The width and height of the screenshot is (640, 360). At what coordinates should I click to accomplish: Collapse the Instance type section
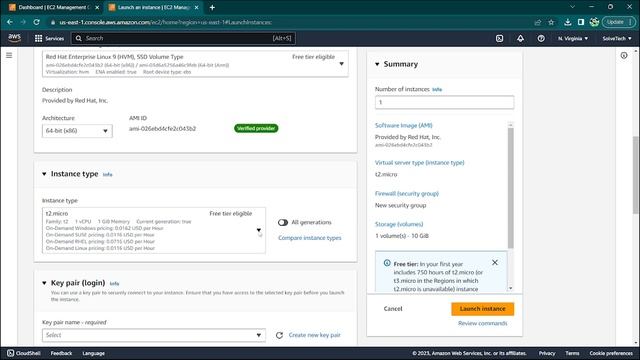click(x=44, y=174)
